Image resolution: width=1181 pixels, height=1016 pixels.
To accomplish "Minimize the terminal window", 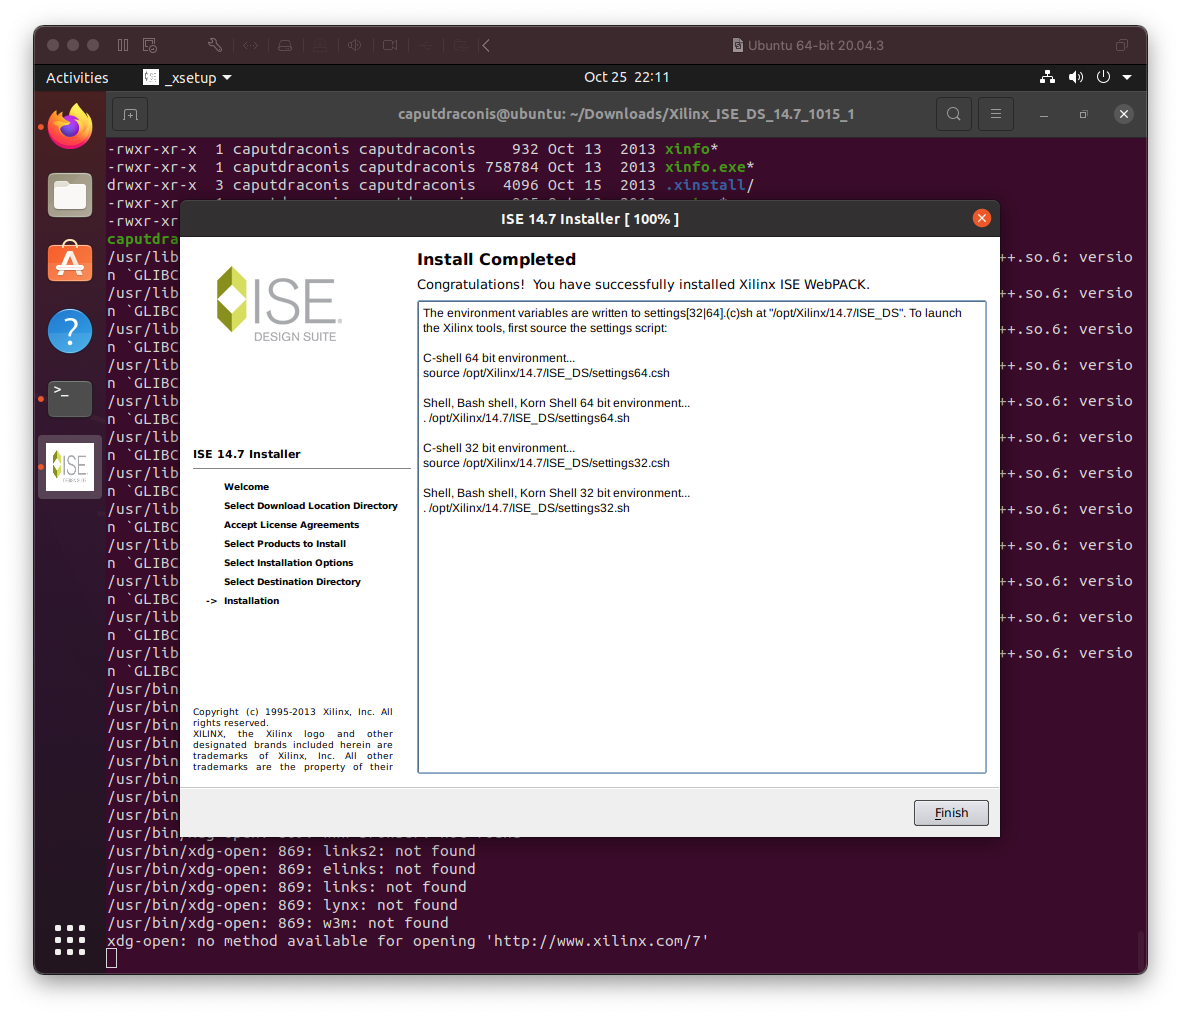I will (1044, 114).
